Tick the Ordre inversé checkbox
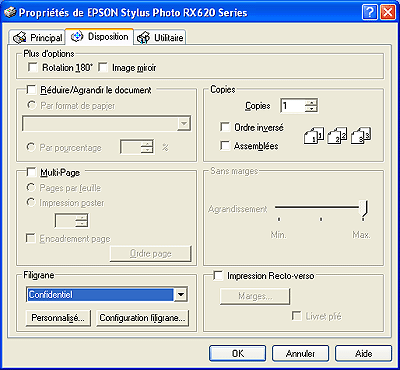 225,127
